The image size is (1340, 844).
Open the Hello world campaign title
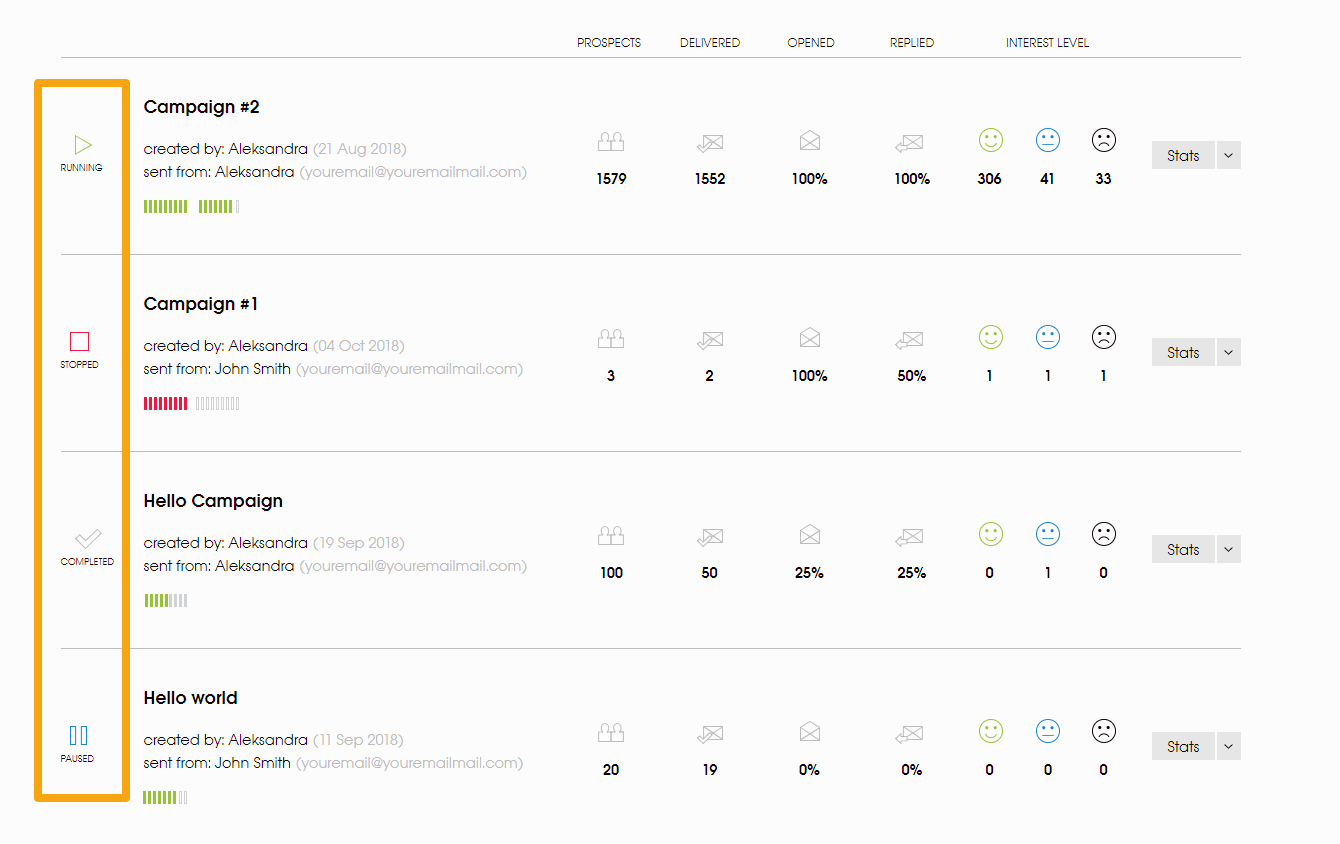pyautogui.click(x=191, y=698)
